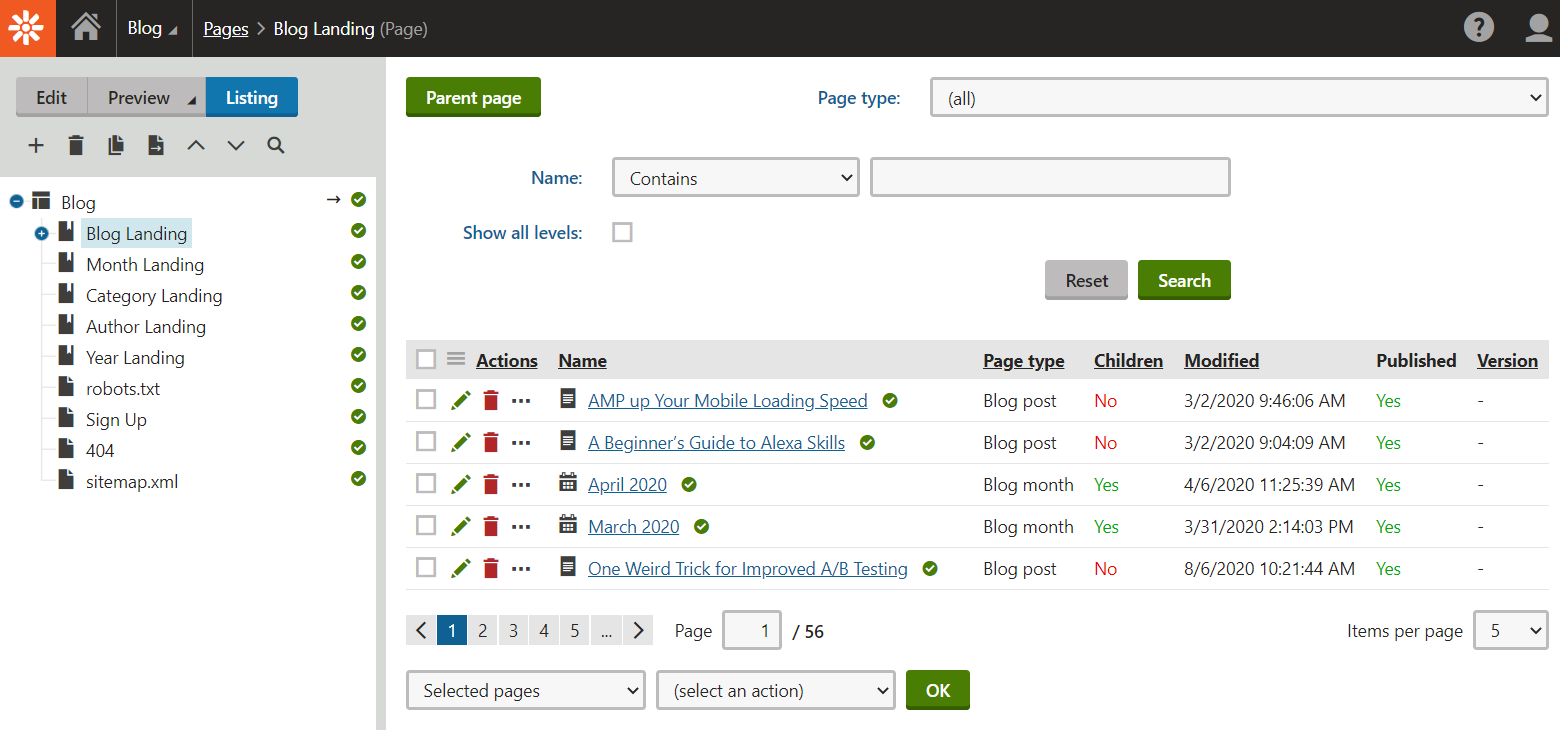Screen dimensions: 1560x730
Task: Move page down using the down arrow icon
Action: pyautogui.click(x=235, y=145)
